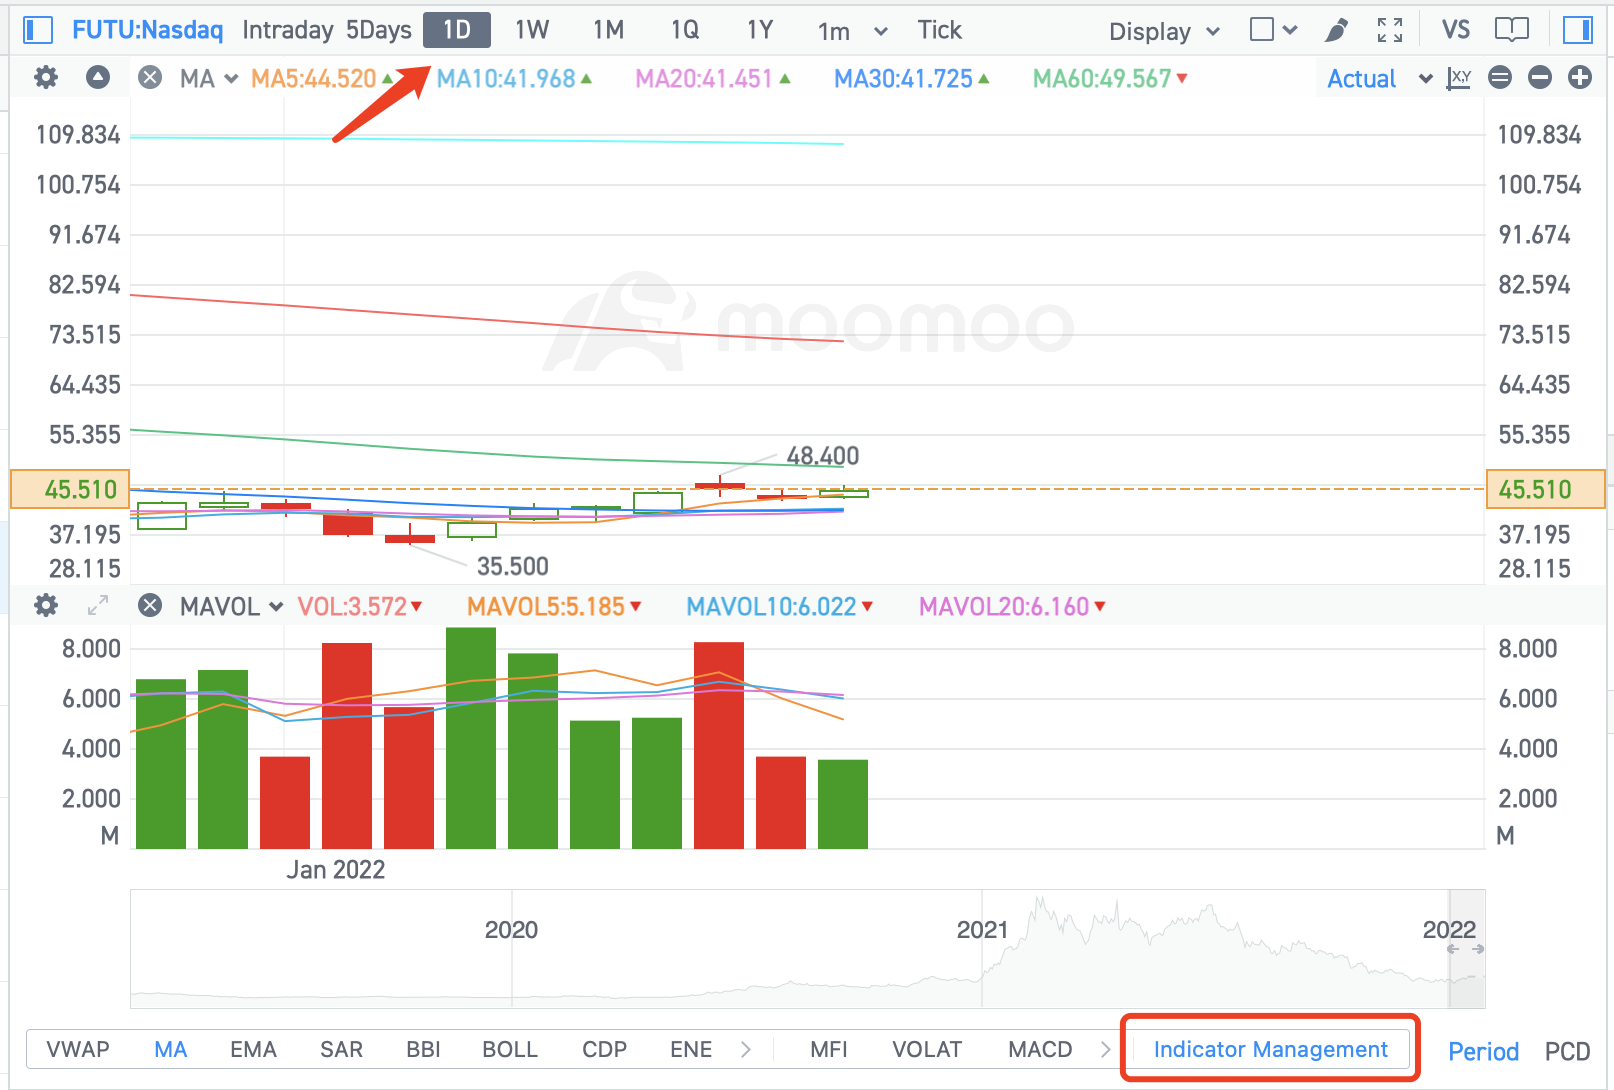
Task: Toggle the EMA indicator
Action: tap(253, 1049)
